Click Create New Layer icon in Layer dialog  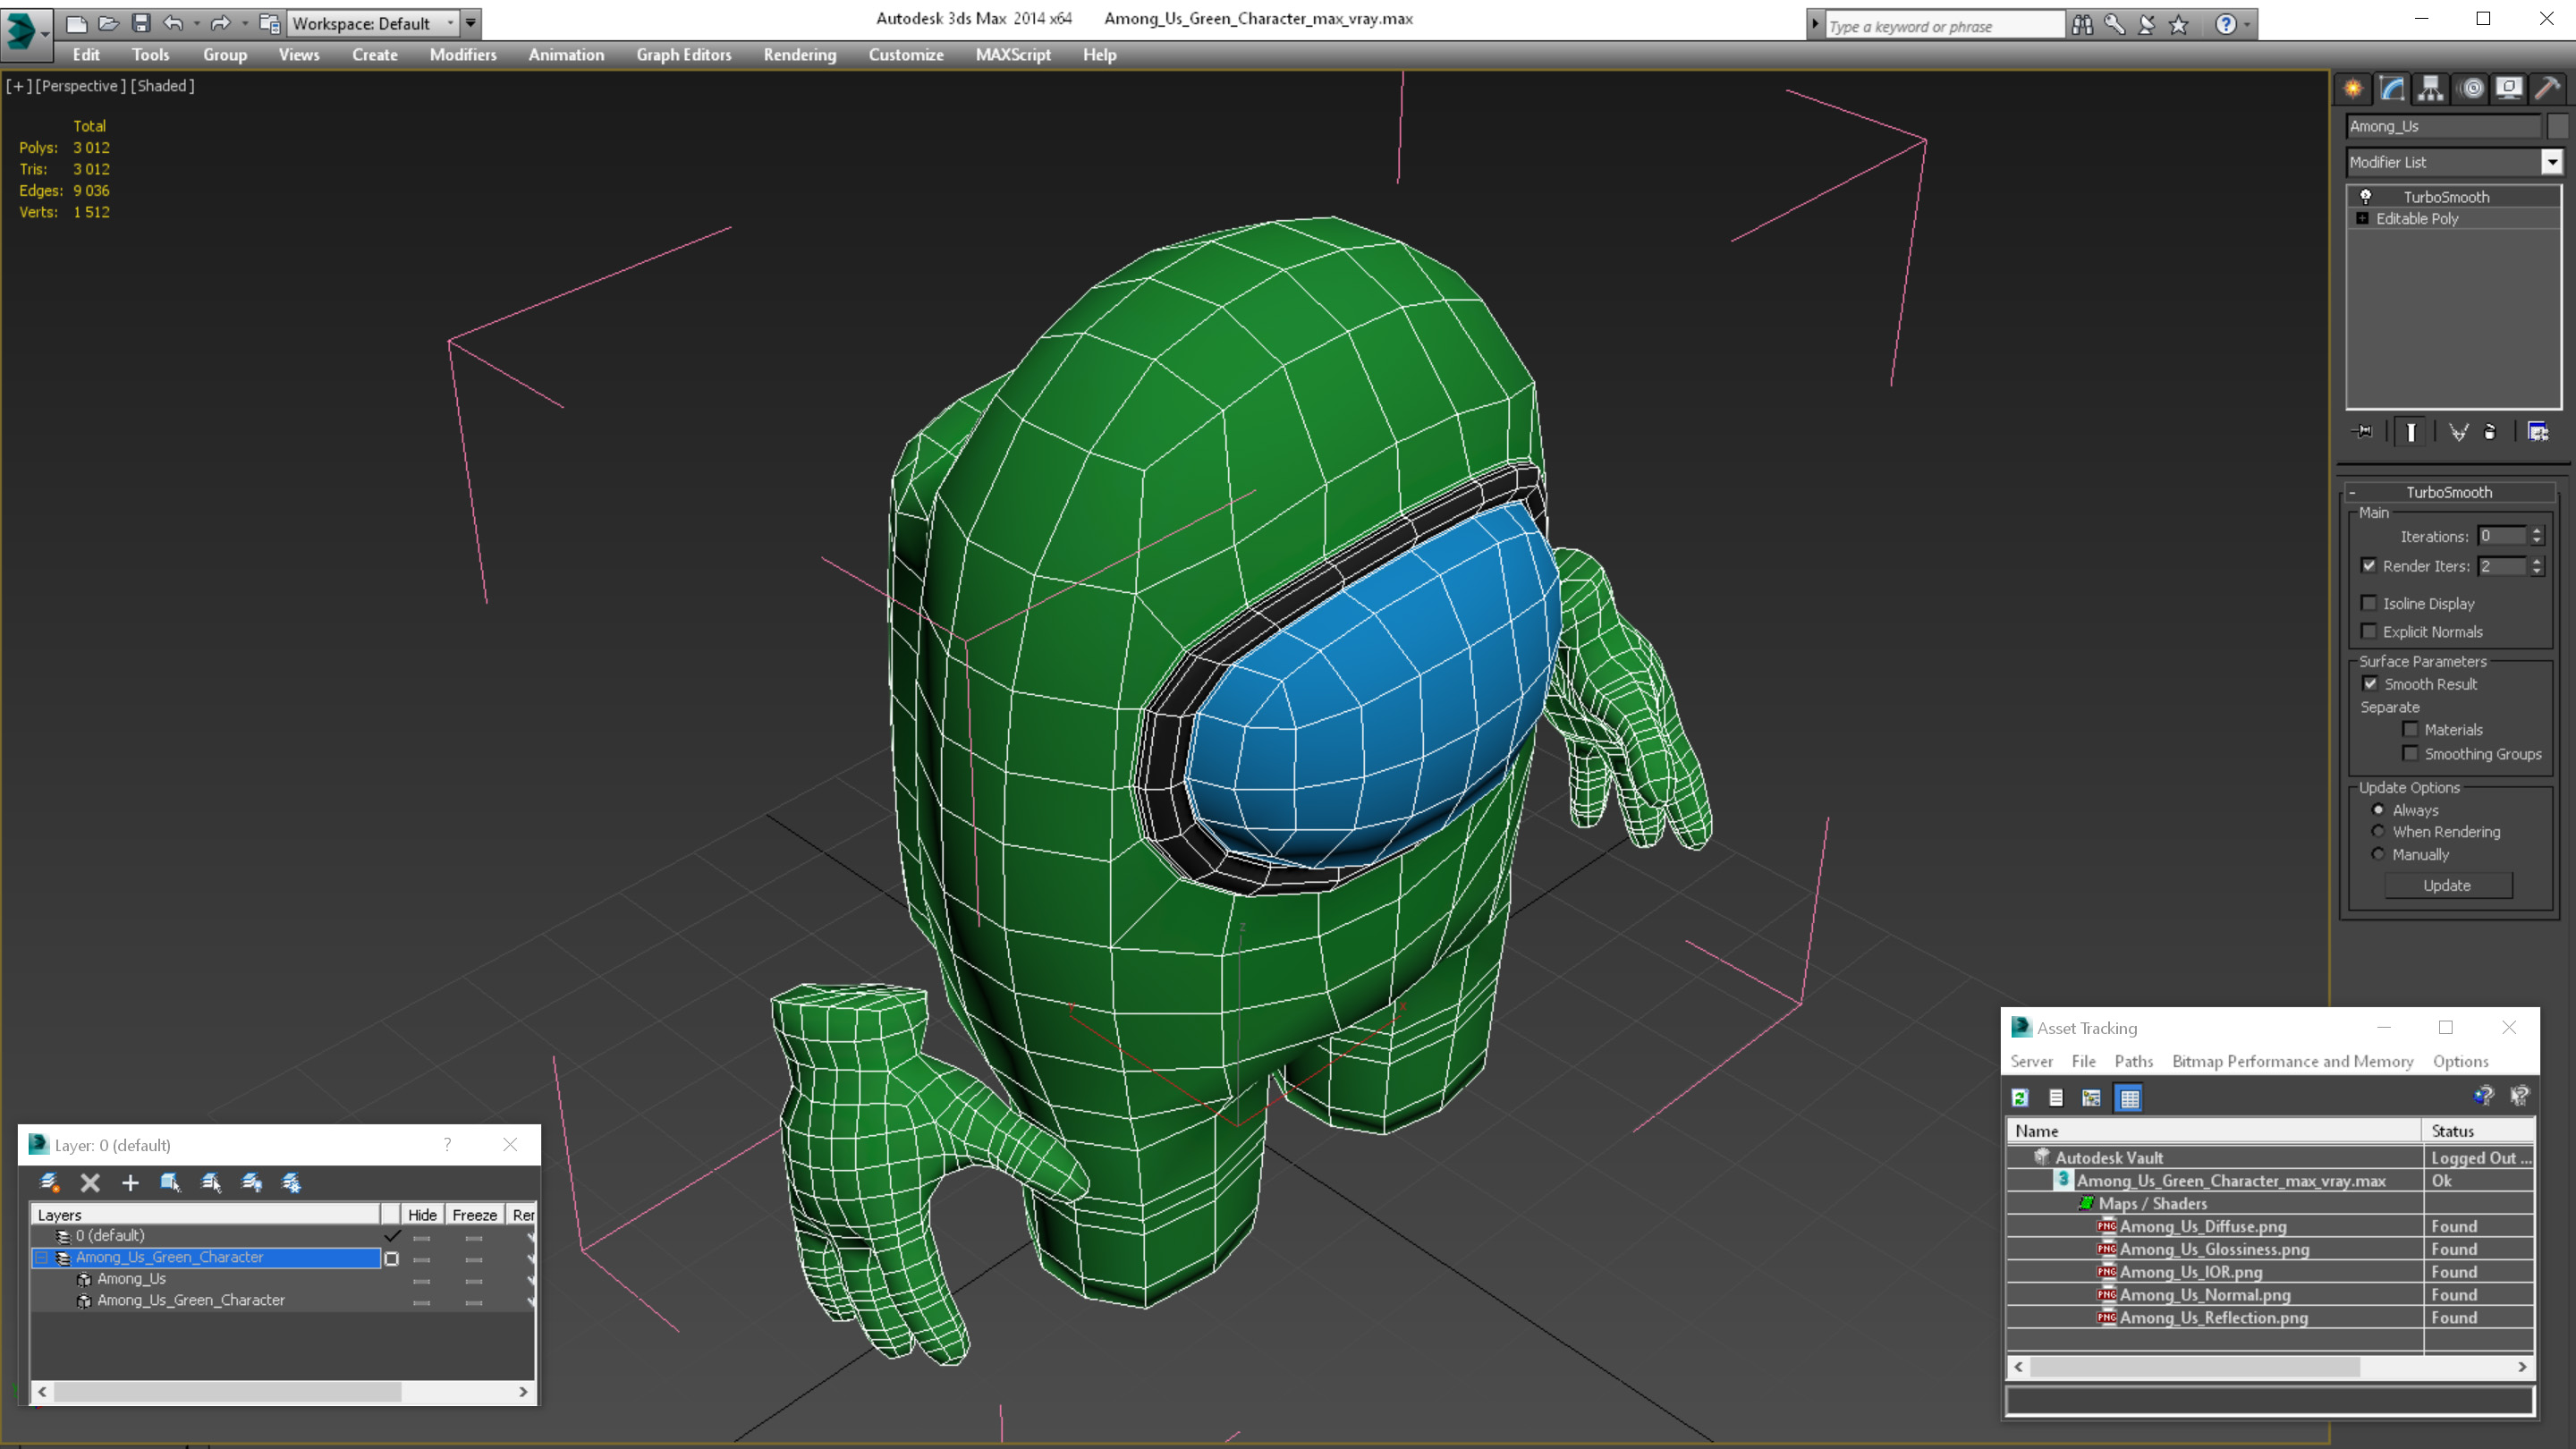point(49,1183)
